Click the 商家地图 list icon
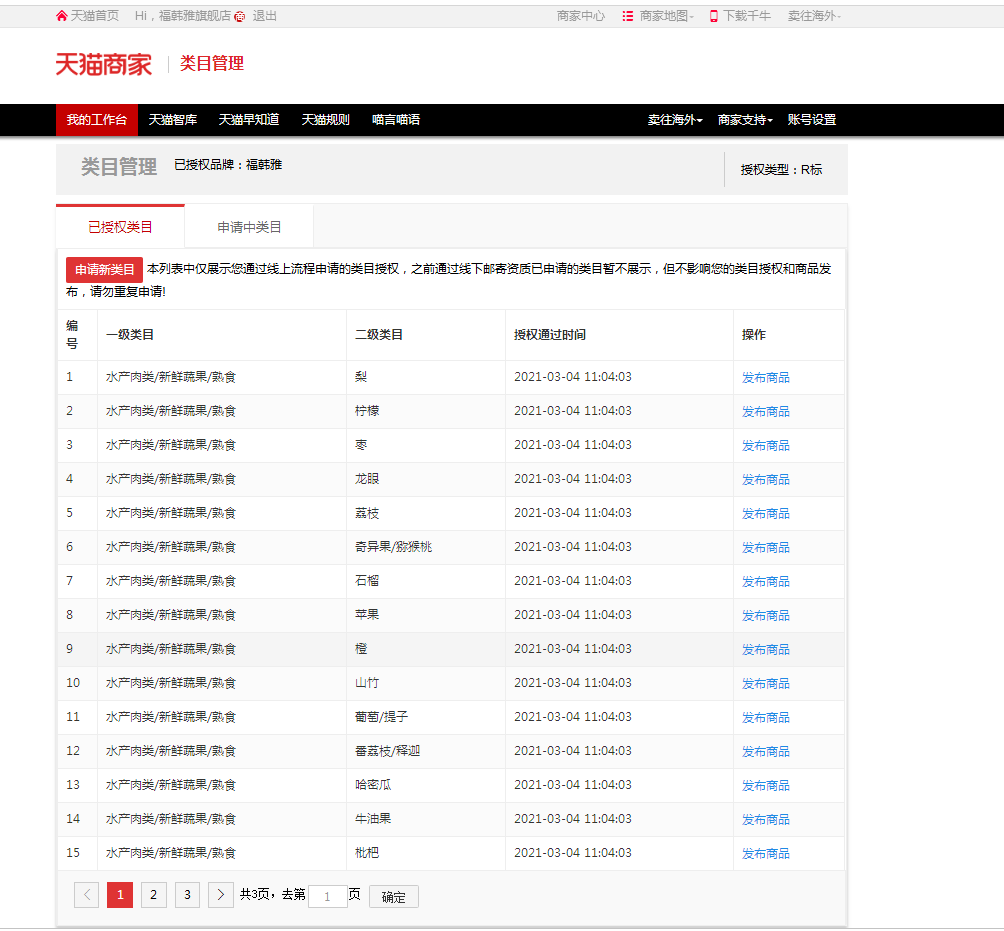The height and width of the screenshot is (931, 1004). coord(628,16)
